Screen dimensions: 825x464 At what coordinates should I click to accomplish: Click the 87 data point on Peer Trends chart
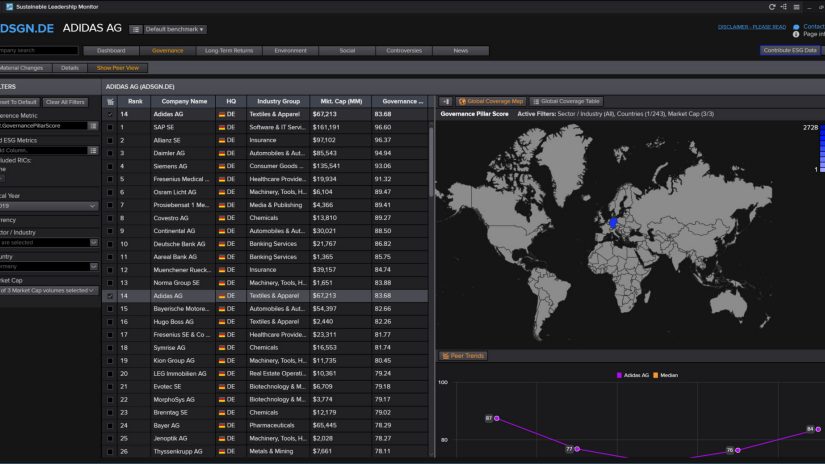pos(497,418)
